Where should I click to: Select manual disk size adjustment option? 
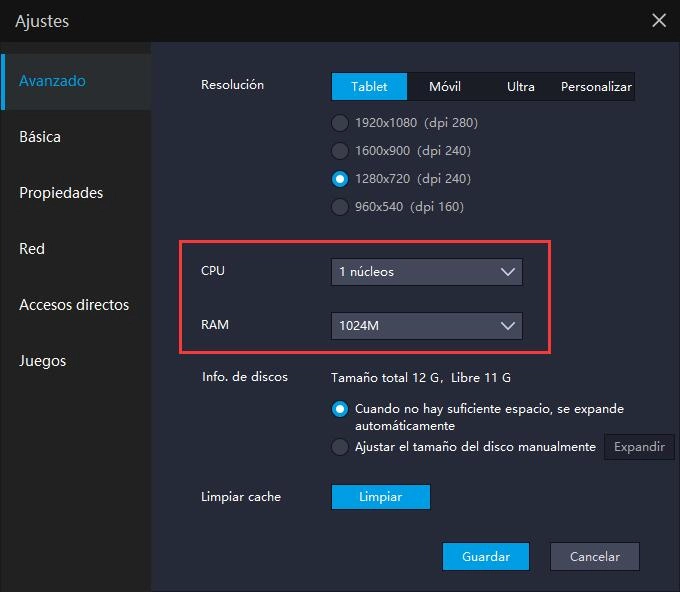pyautogui.click(x=340, y=447)
